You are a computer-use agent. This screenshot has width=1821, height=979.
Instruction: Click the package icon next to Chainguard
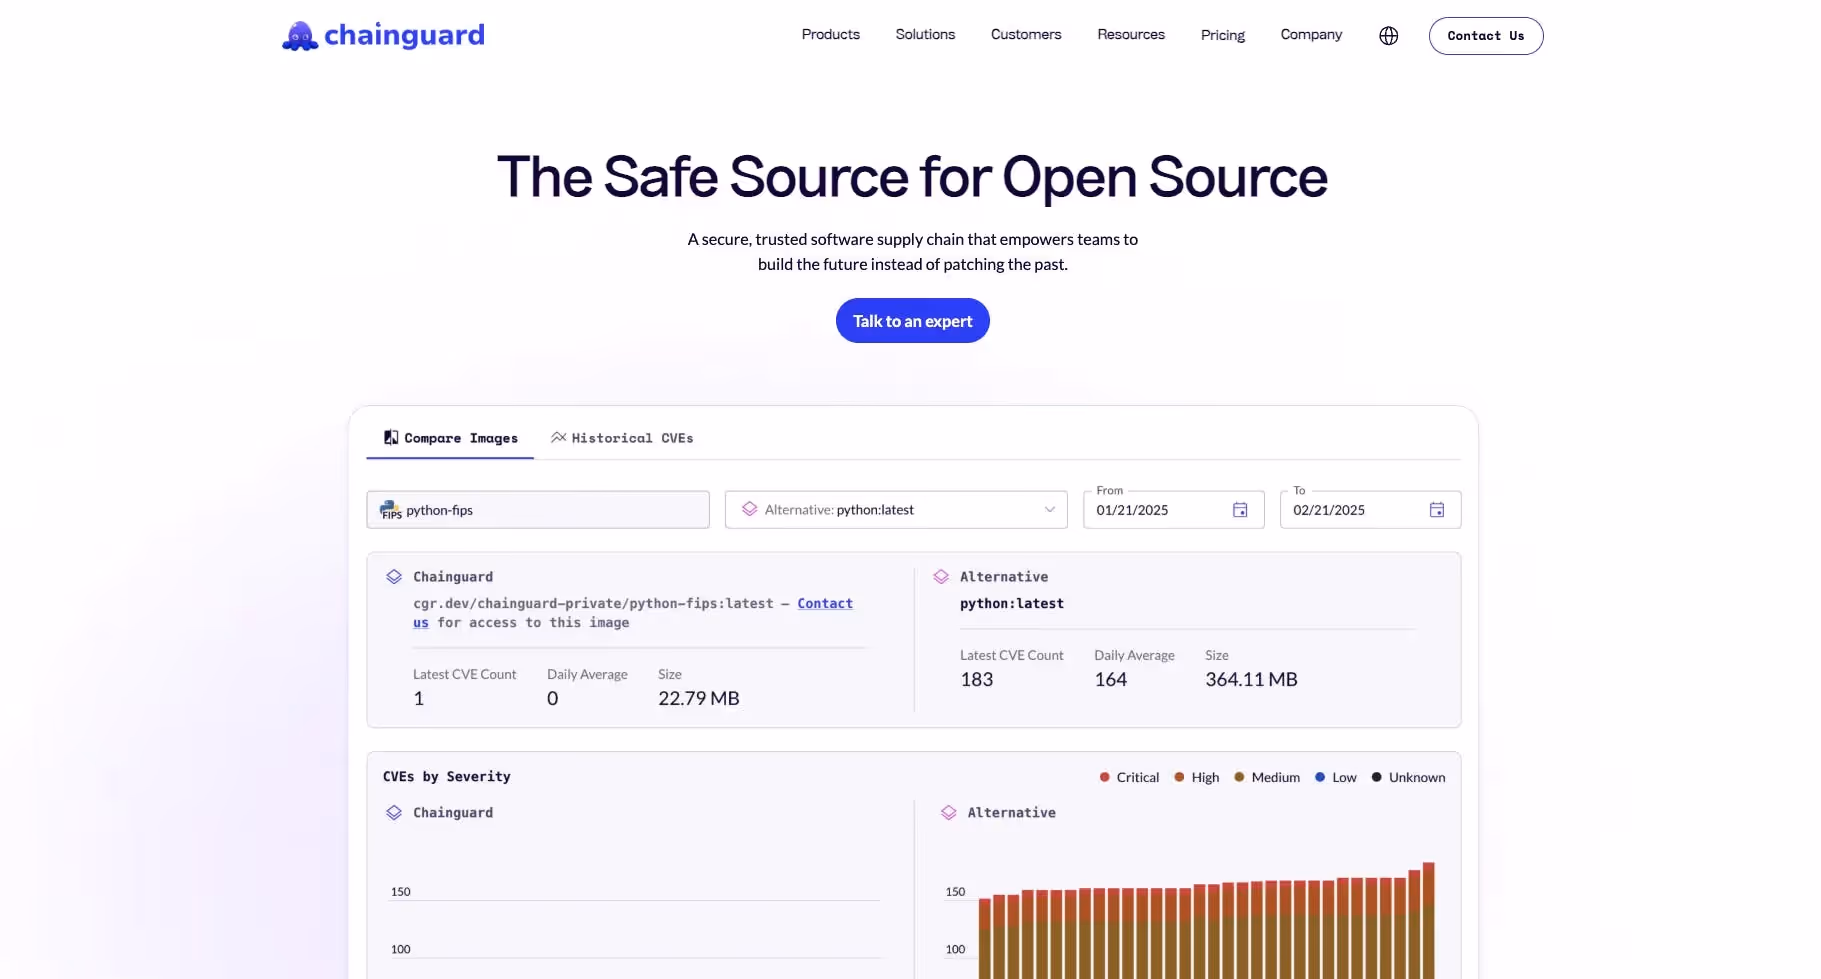click(392, 576)
